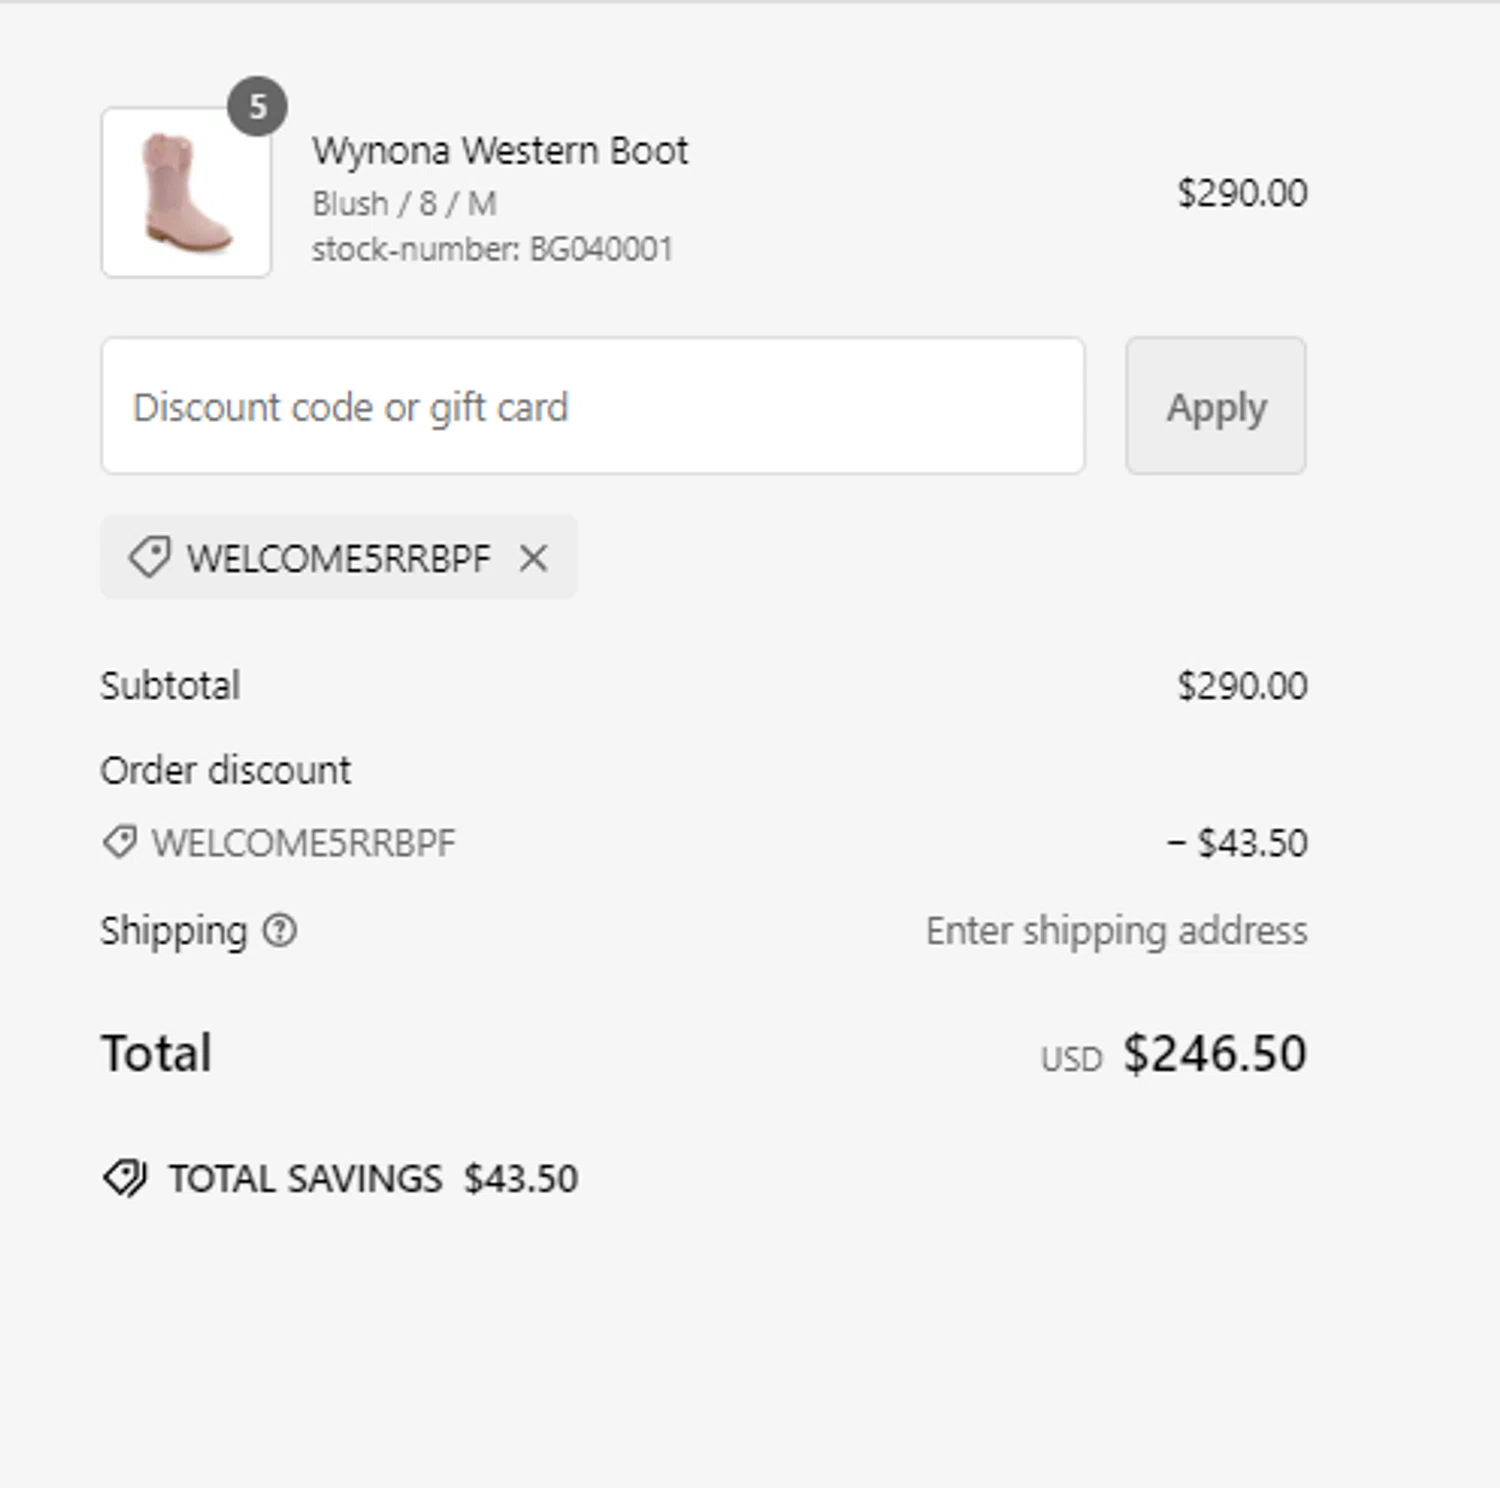
Task: Click the Enter shipping address text
Action: 1116,931
